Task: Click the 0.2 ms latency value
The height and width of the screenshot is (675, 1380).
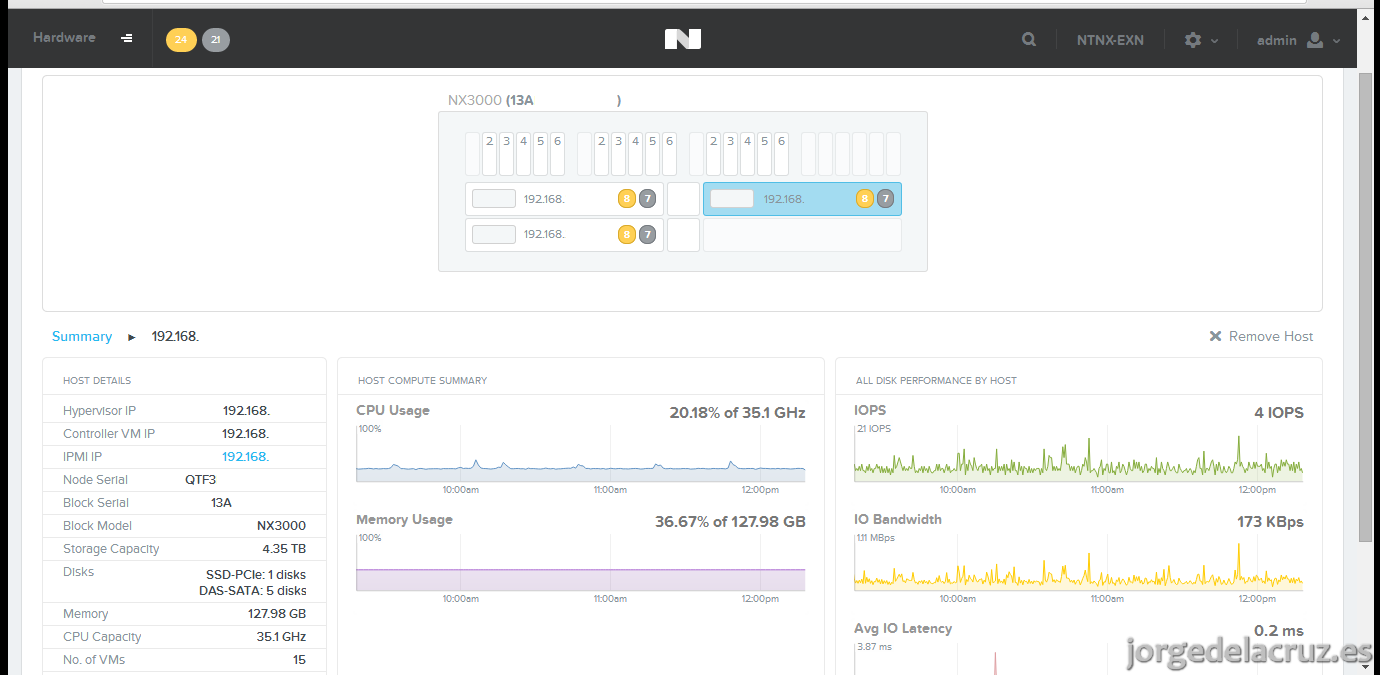Action: click(x=1279, y=630)
